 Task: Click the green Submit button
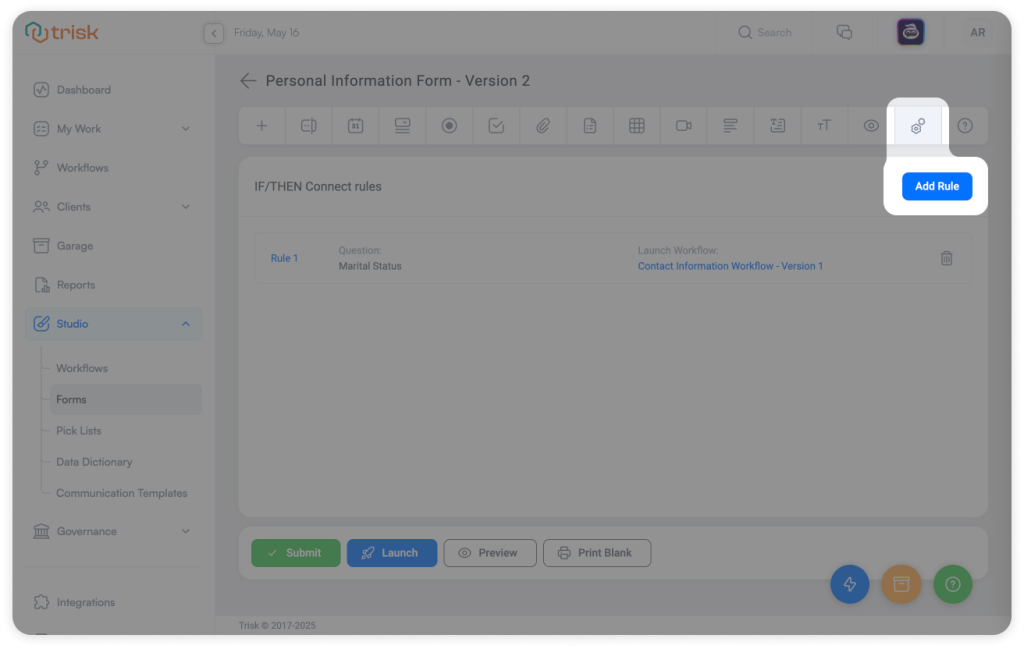point(296,553)
